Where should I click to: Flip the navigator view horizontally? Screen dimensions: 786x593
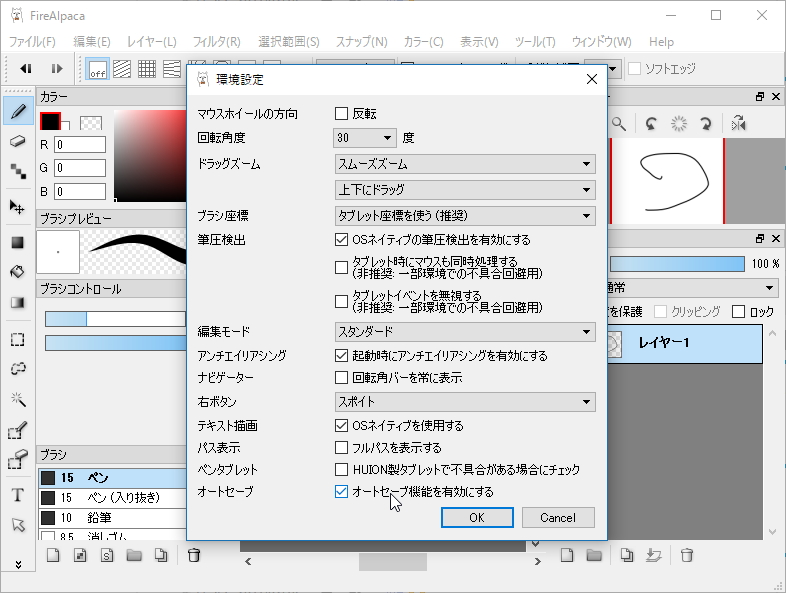739,124
